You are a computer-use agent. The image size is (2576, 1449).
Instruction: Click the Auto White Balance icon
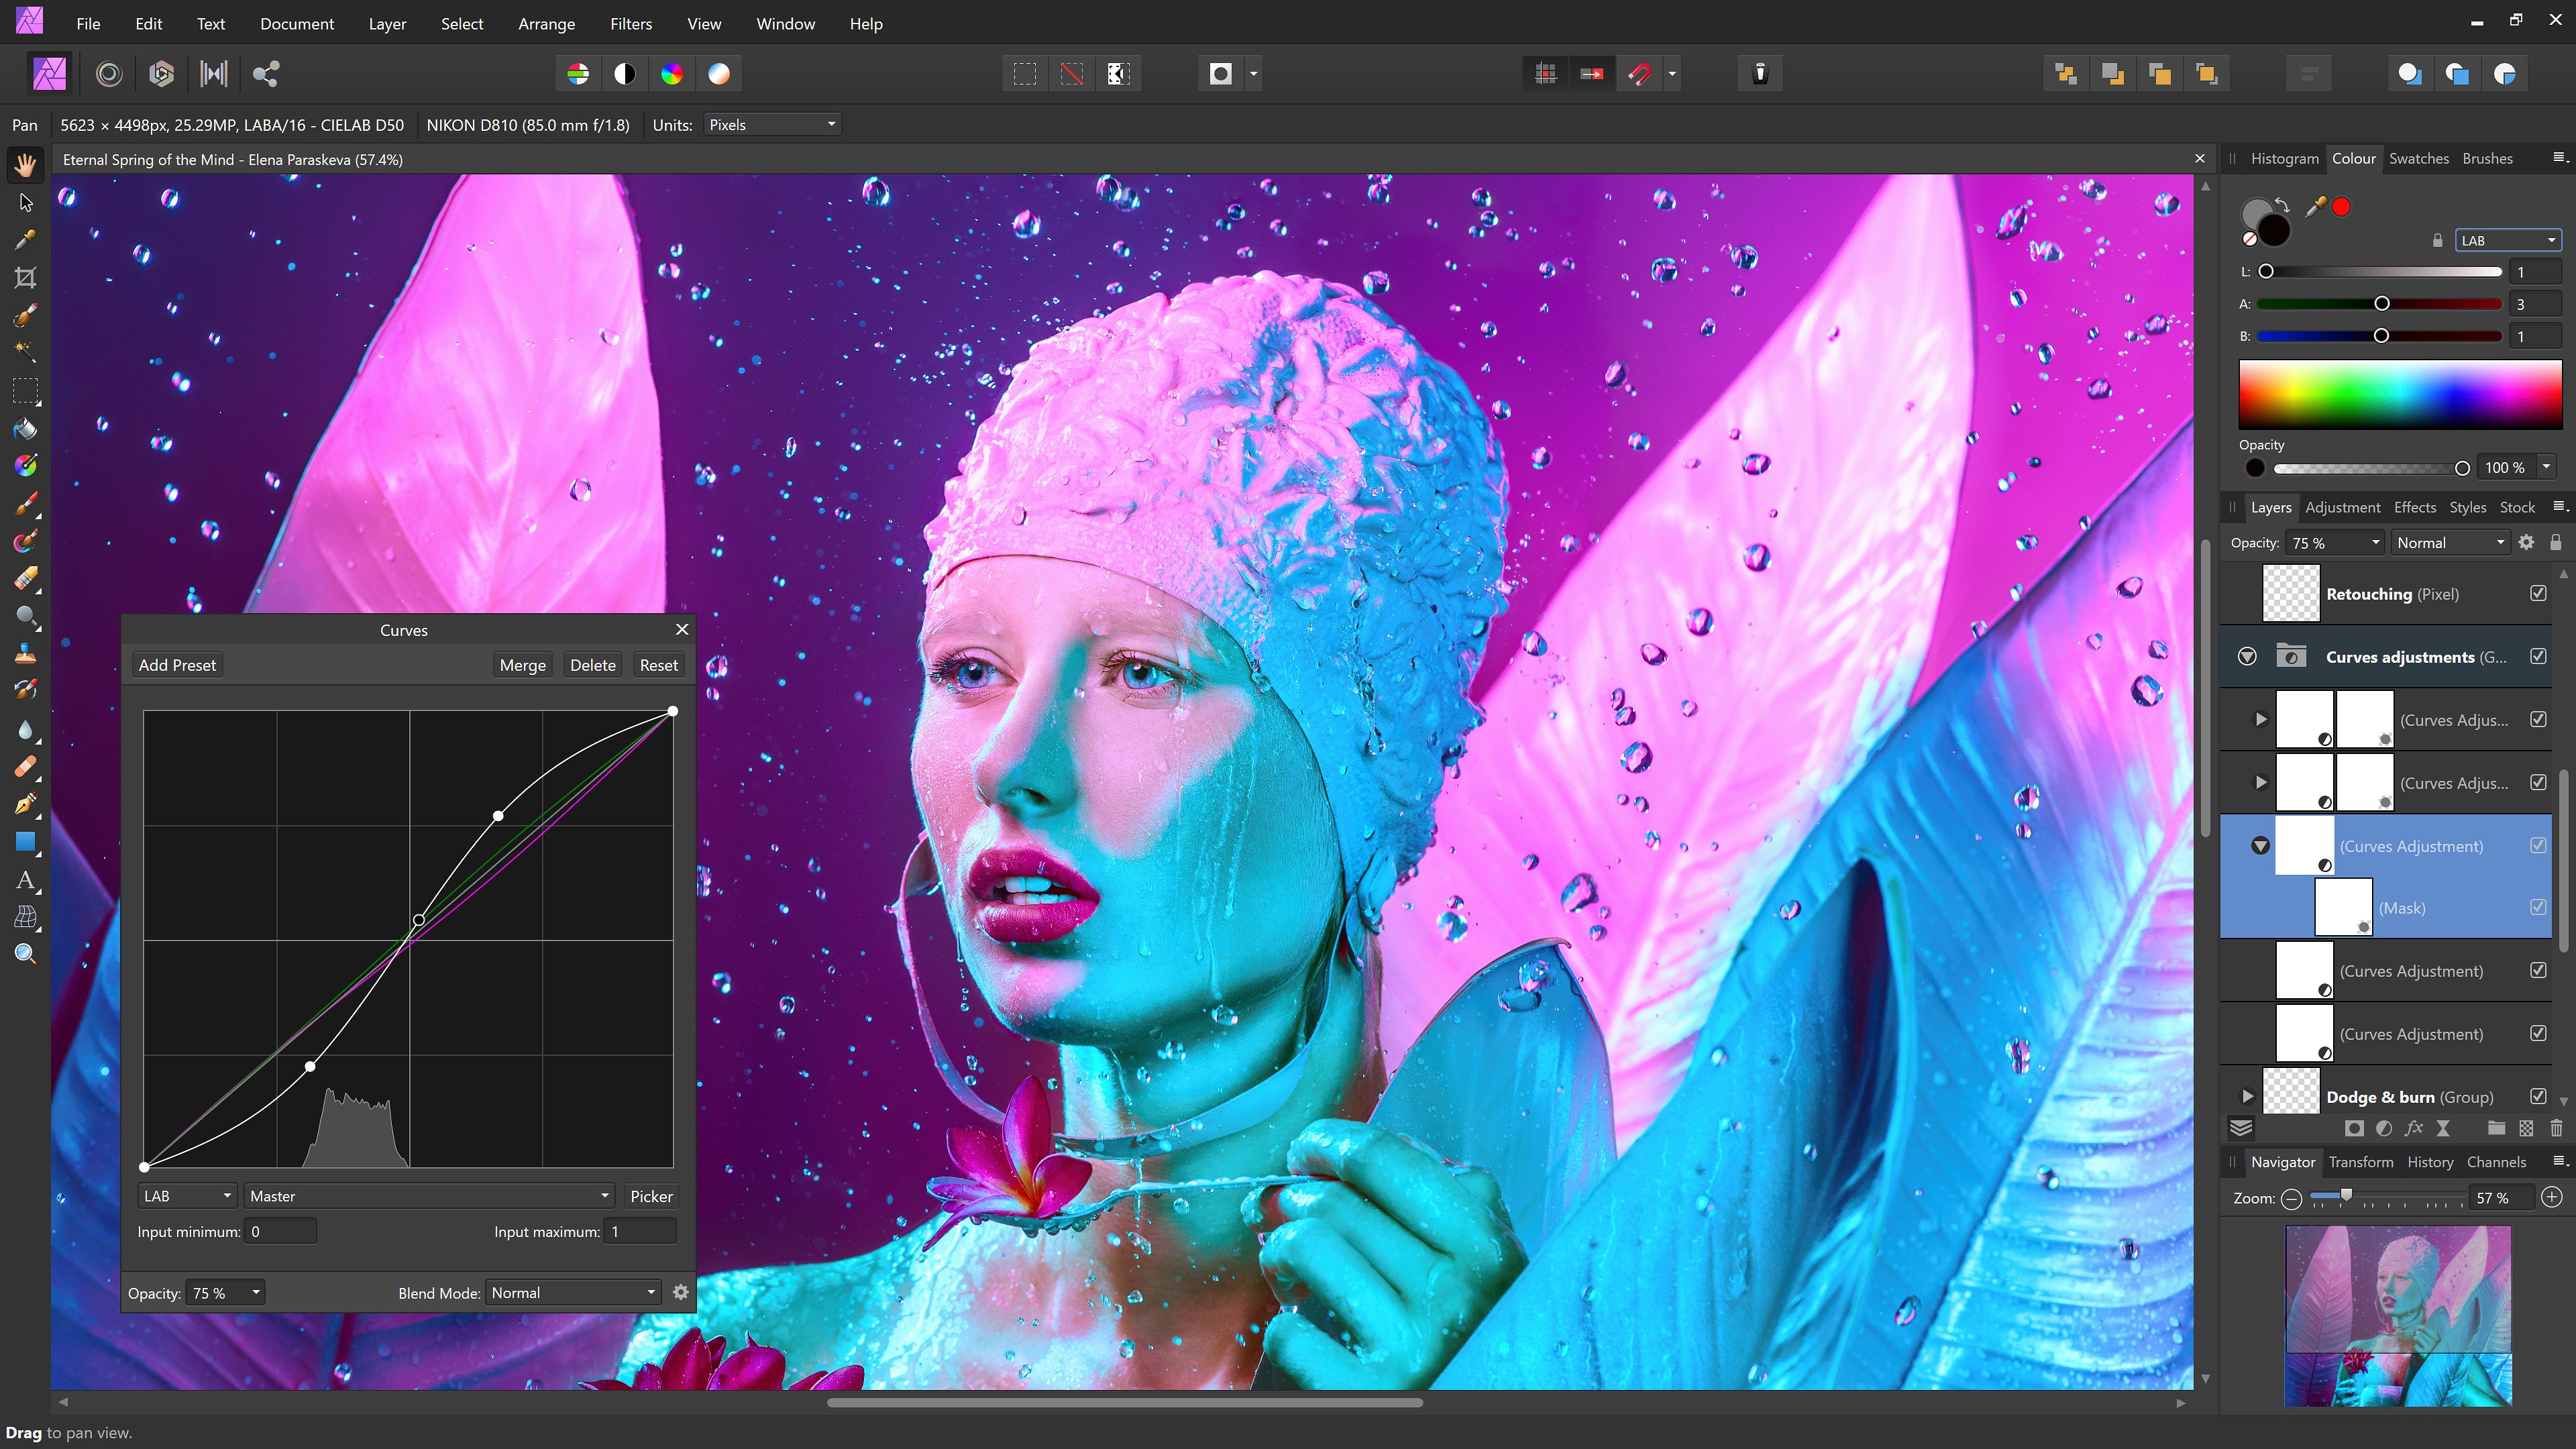tap(719, 73)
